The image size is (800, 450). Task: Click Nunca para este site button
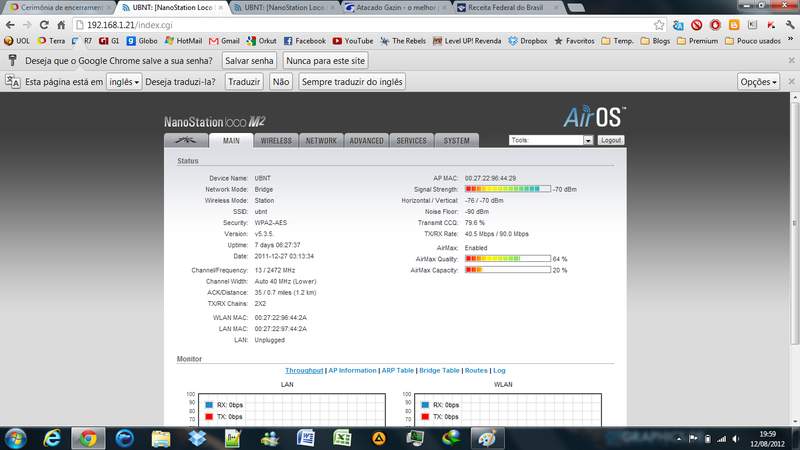pos(326,61)
